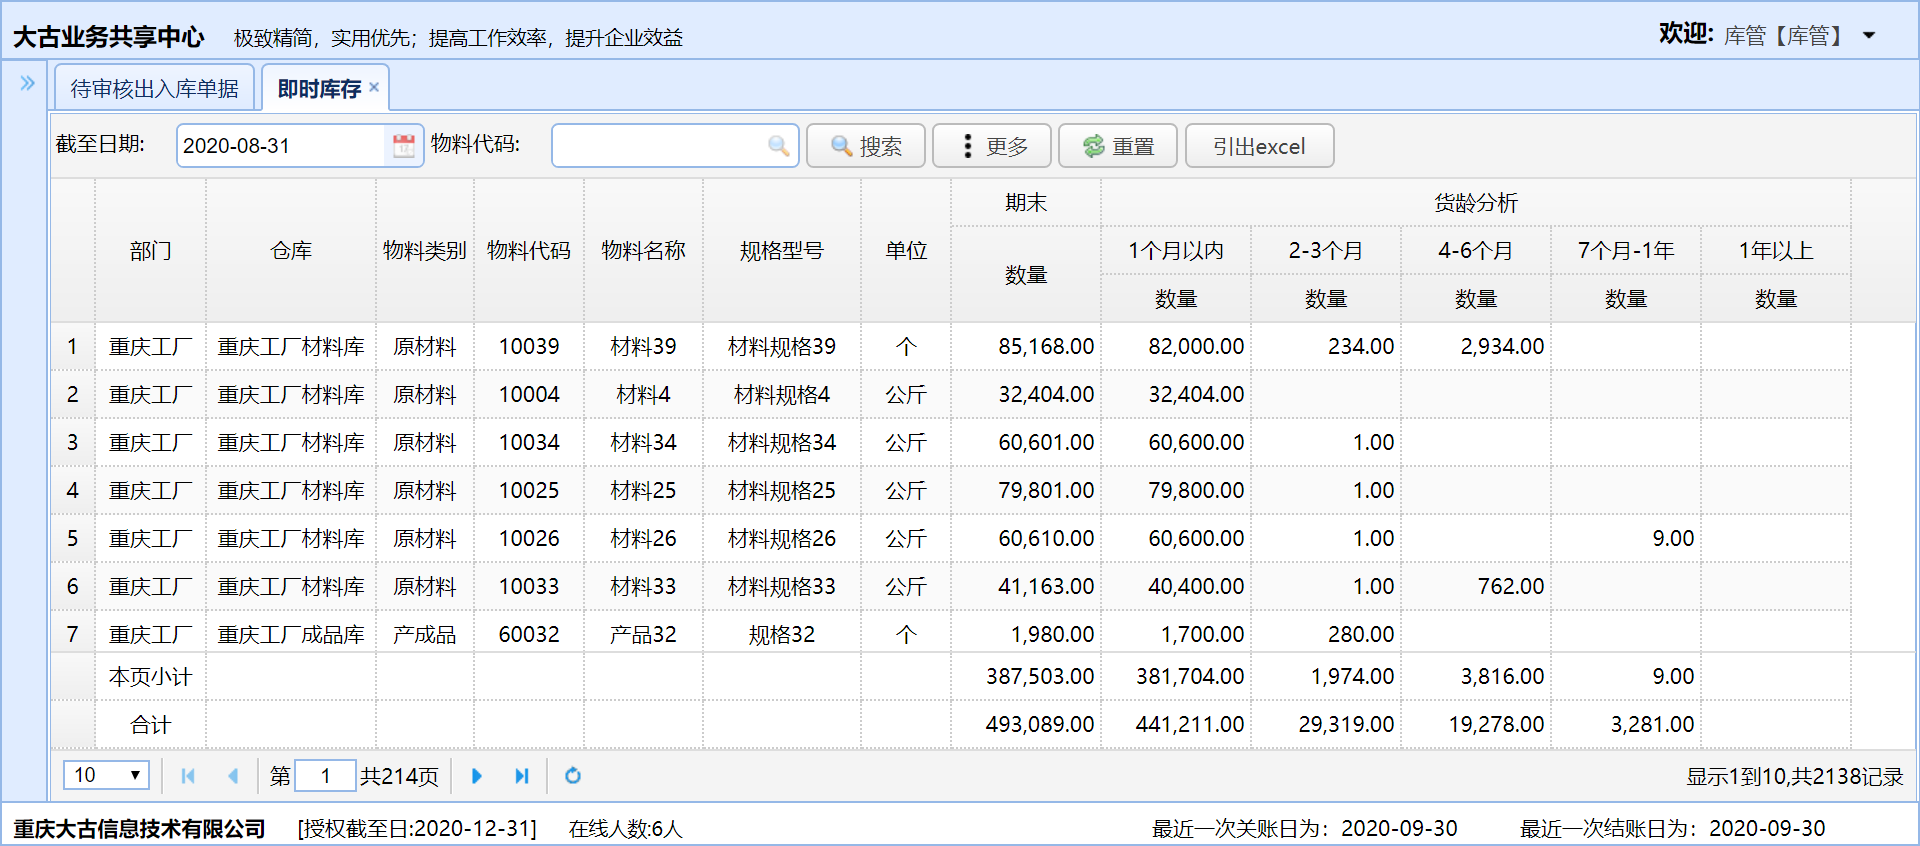Refresh the inventory grid

point(573,776)
